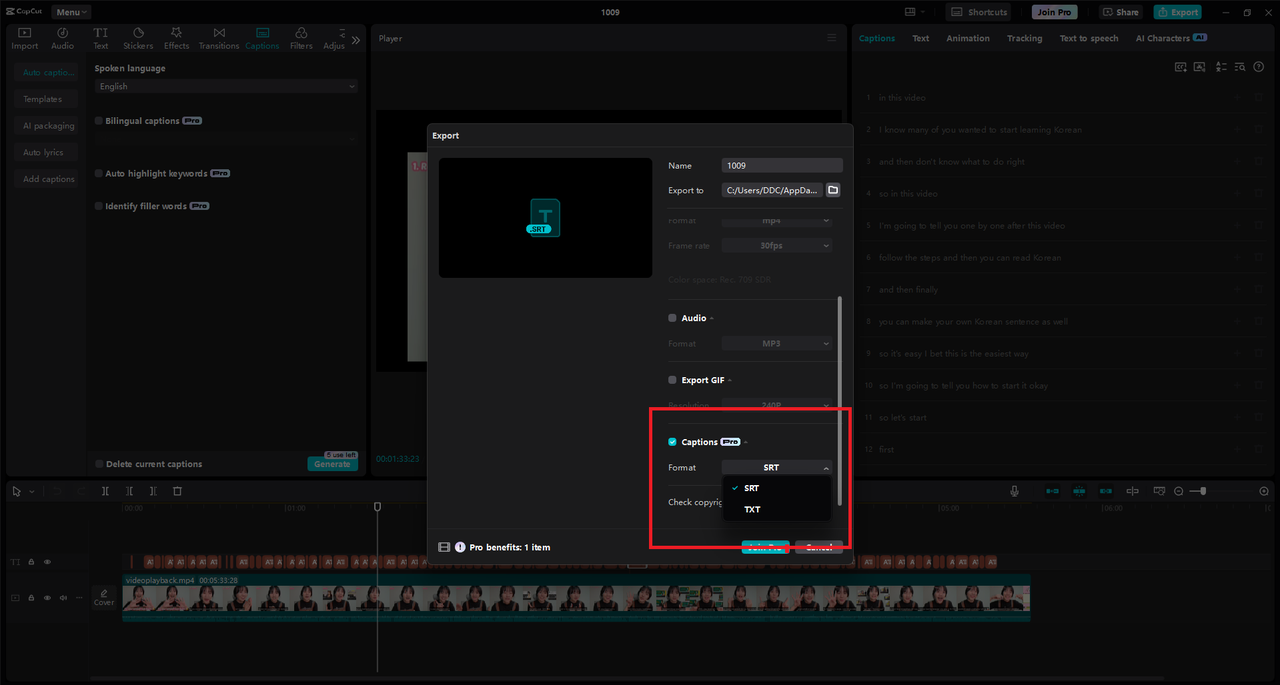Switch to the Tracking tab
Screen dimensions: 1280x685
pos(1024,38)
